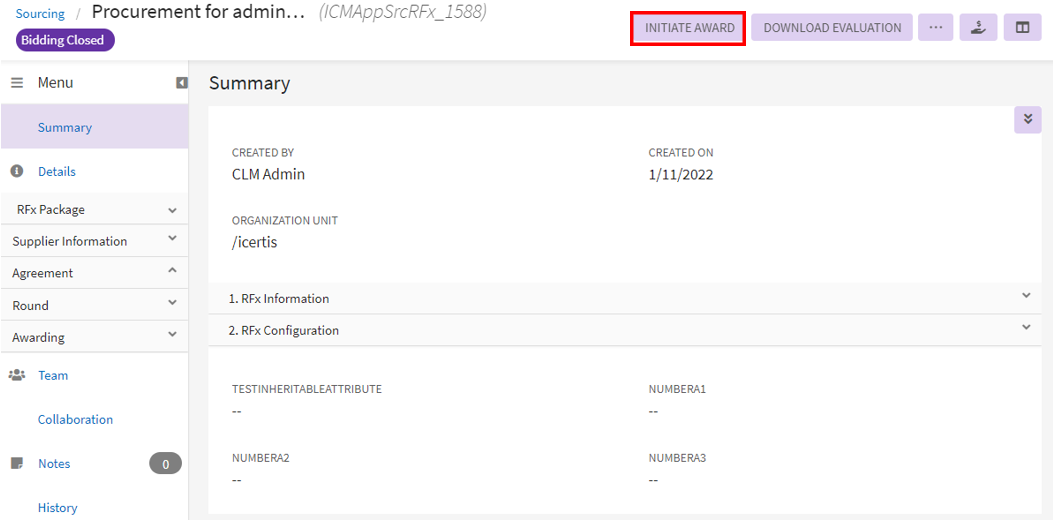
Task: Click the Initiate Award button
Action: tap(689, 28)
